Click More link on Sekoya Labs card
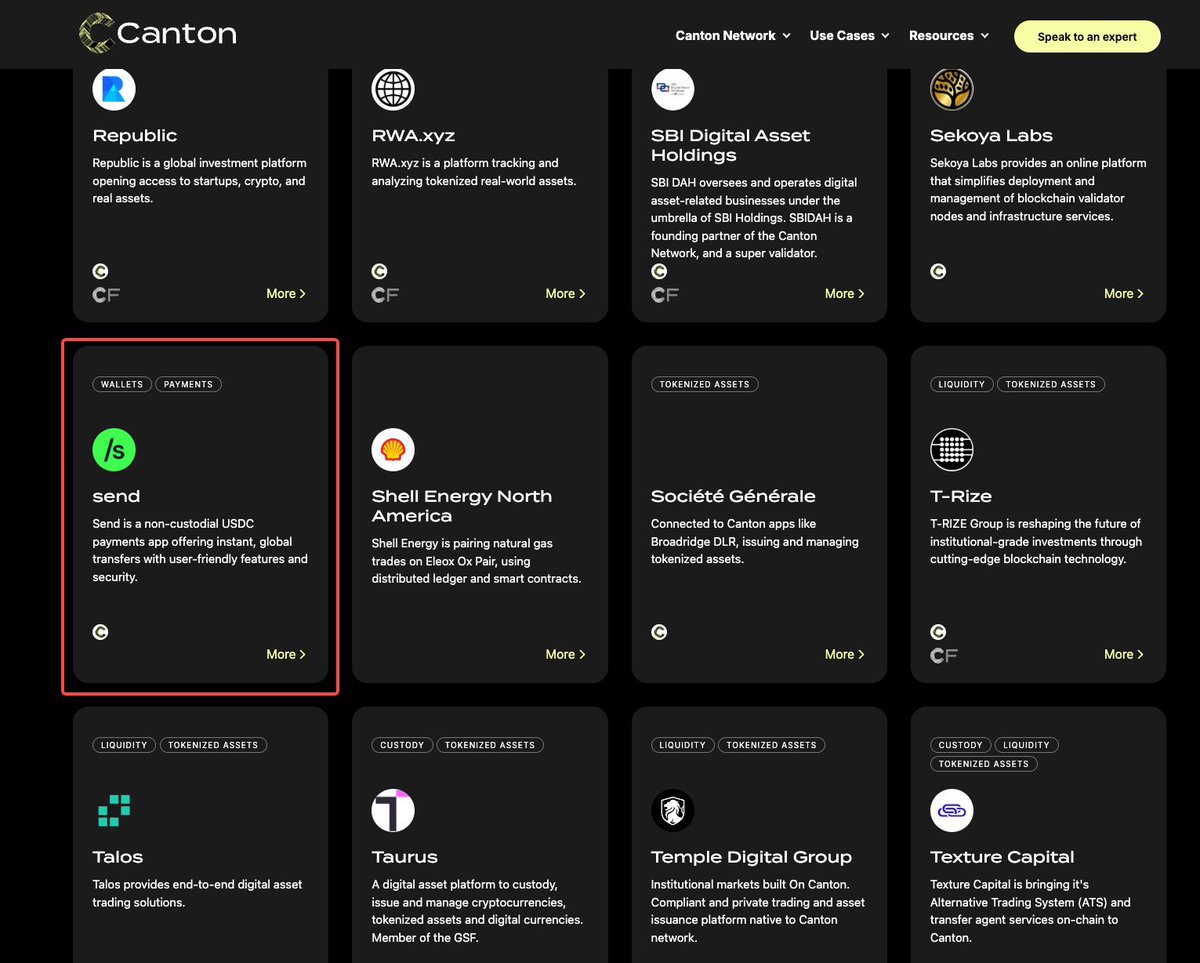 point(1124,294)
